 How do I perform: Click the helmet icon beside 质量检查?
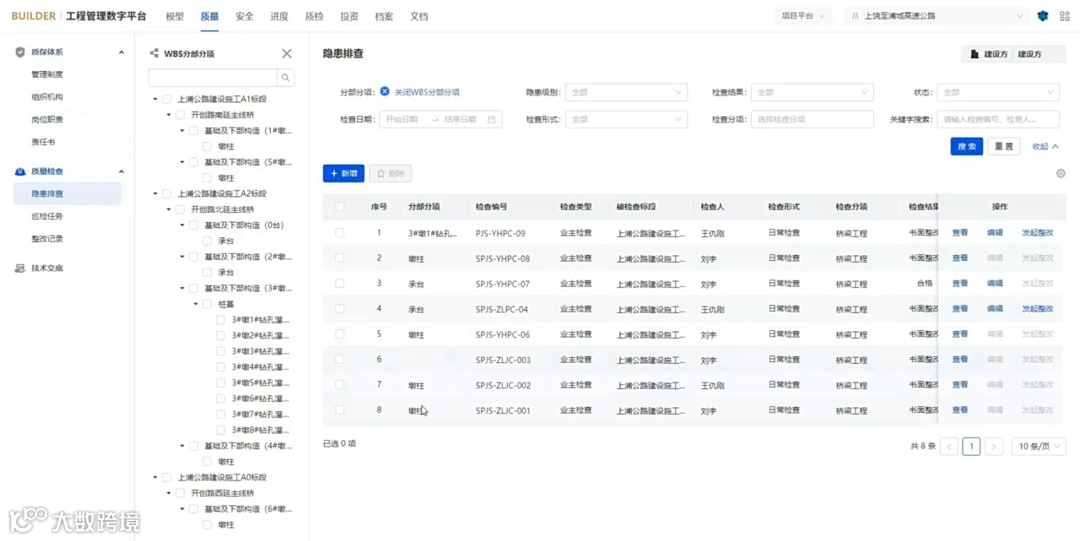pos(20,172)
